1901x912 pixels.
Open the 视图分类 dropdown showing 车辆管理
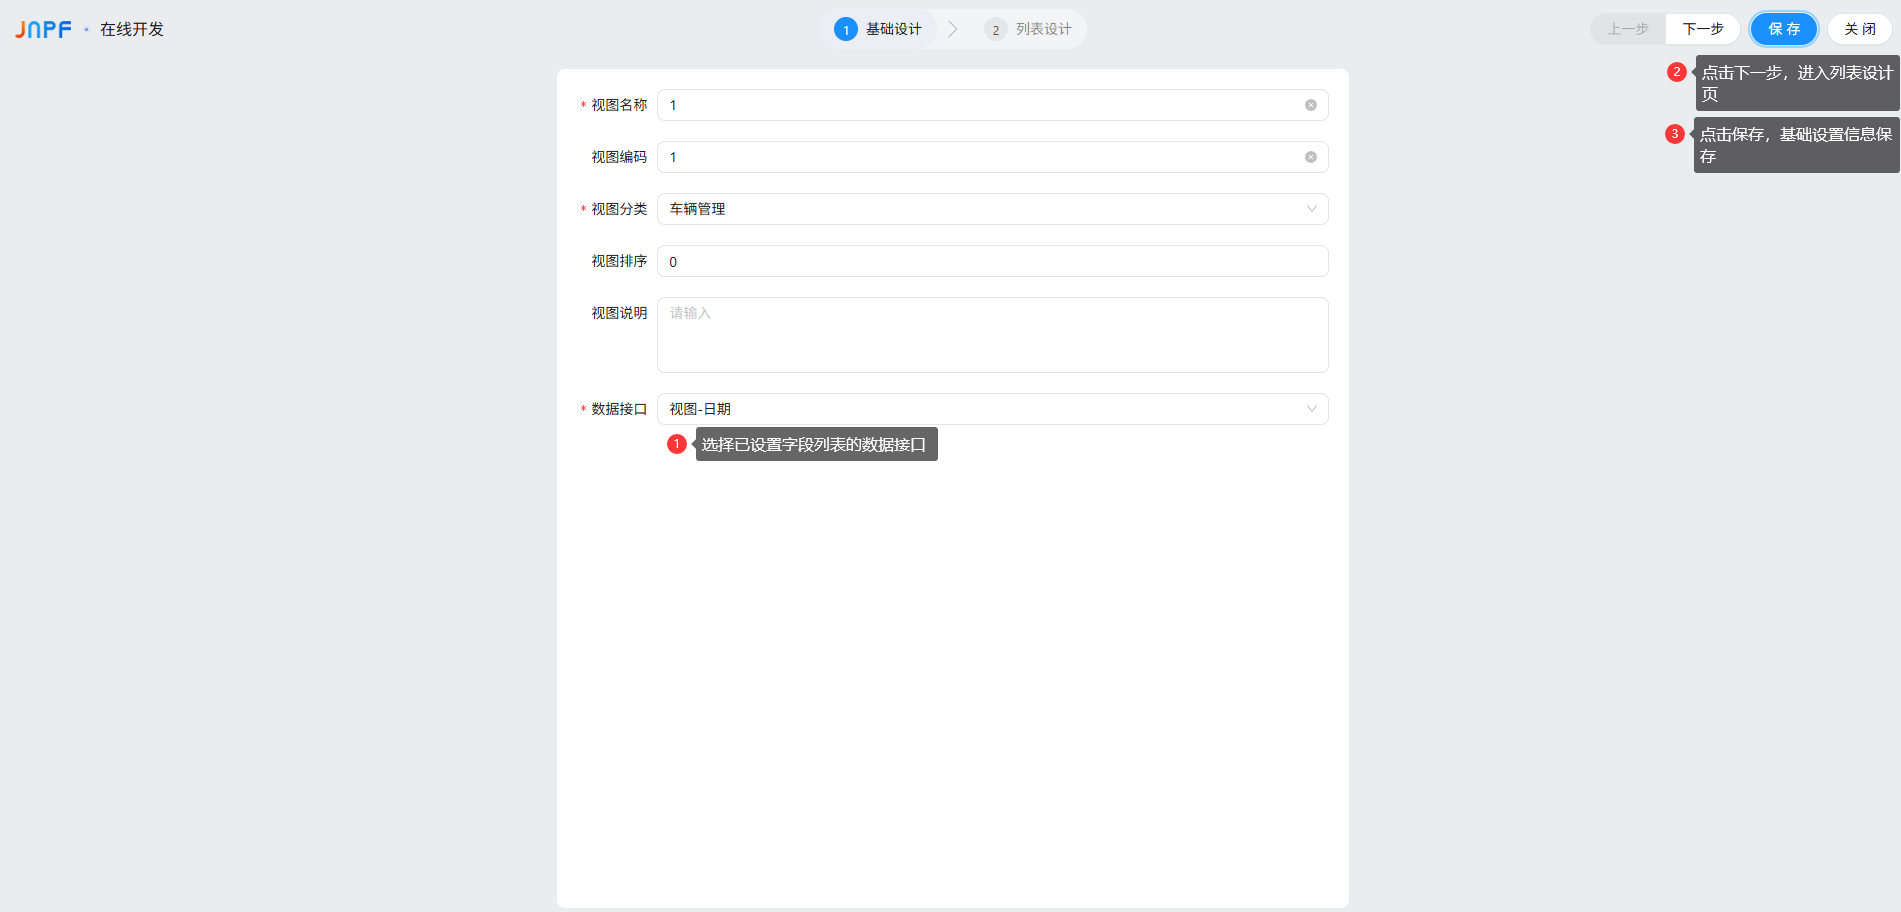pyautogui.click(x=992, y=209)
